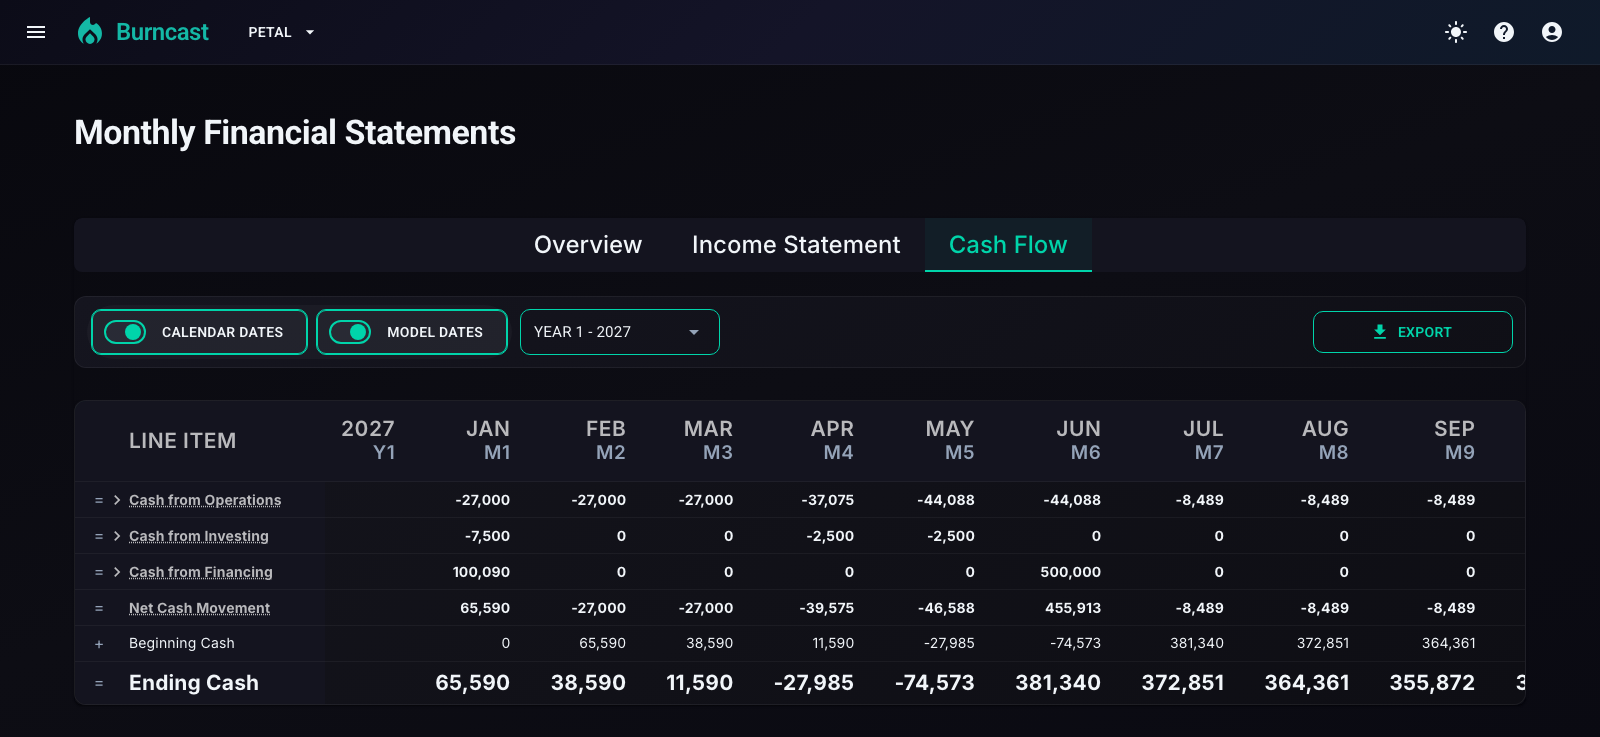The image size is (1600, 737).
Task: Click the 455,913 Net Cash Movement June value
Action: [x=1073, y=608]
